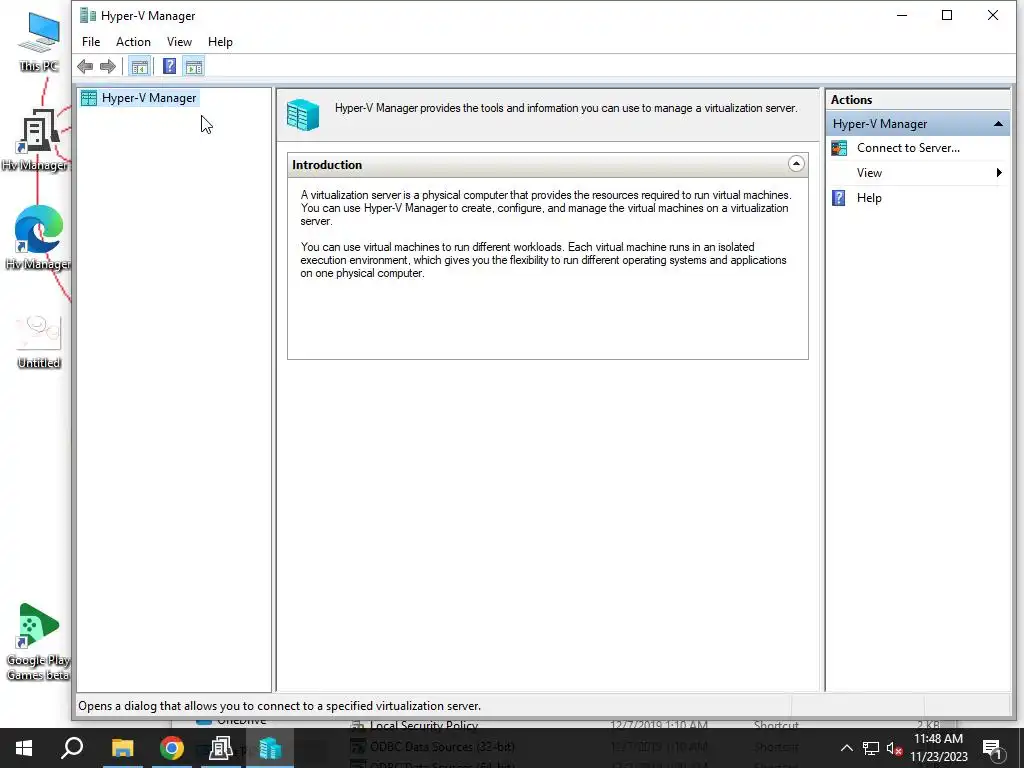1024x768 pixels.
Task: Open the Action menu
Action: tap(133, 42)
